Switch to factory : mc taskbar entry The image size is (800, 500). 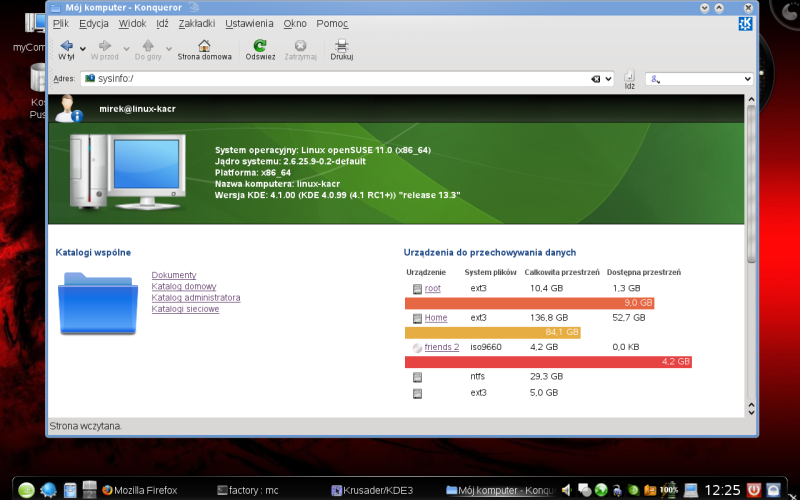click(248, 491)
